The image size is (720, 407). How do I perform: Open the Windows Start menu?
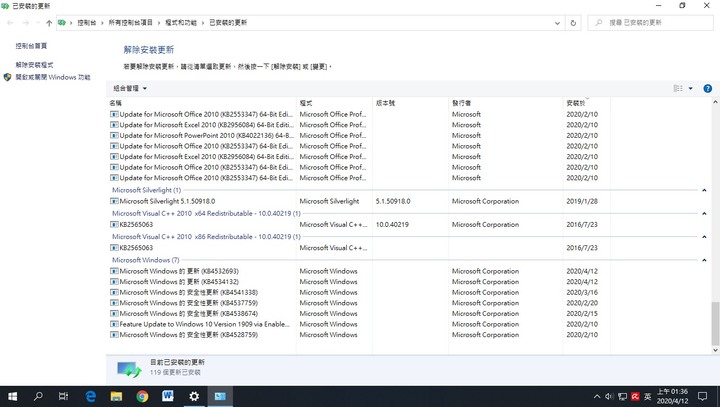(12, 396)
